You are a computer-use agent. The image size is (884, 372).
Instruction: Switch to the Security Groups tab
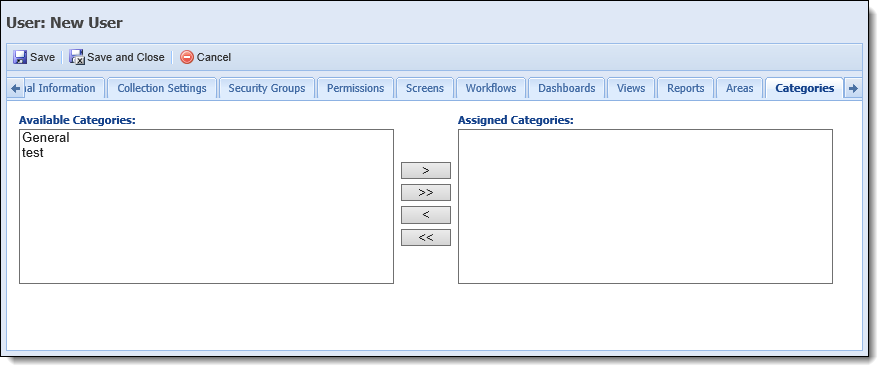pyautogui.click(x=267, y=88)
